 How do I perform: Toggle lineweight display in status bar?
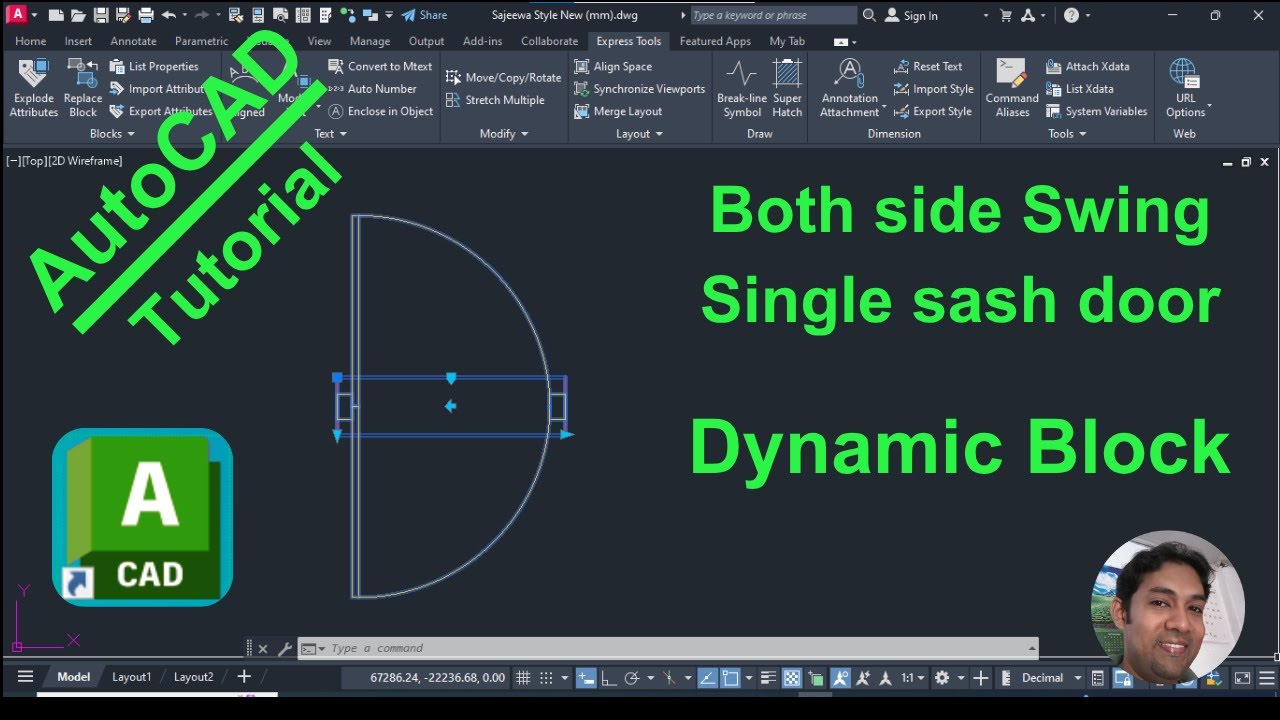(x=769, y=678)
